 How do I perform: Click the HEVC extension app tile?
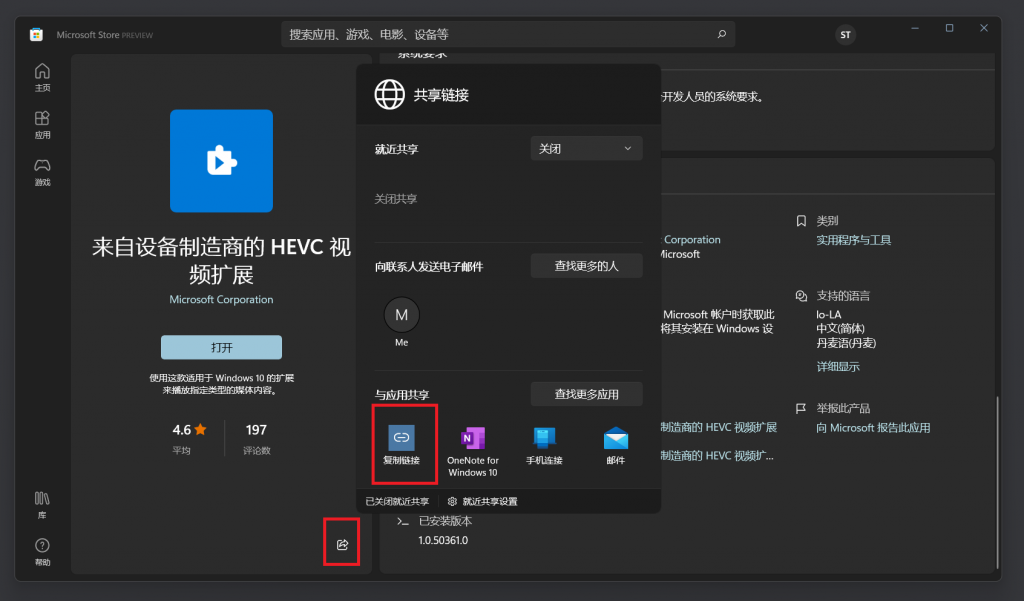click(221, 161)
